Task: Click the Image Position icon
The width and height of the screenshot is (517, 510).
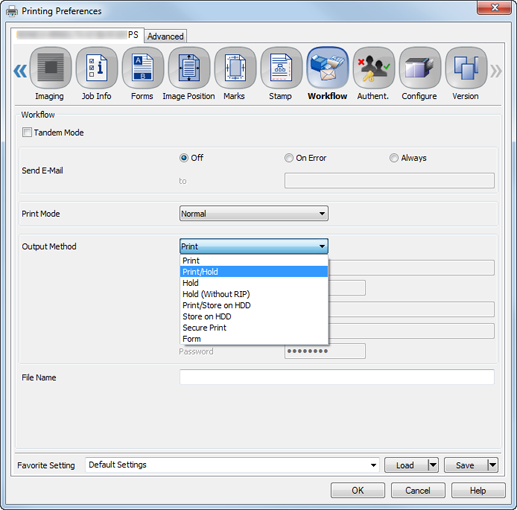Action: point(189,68)
